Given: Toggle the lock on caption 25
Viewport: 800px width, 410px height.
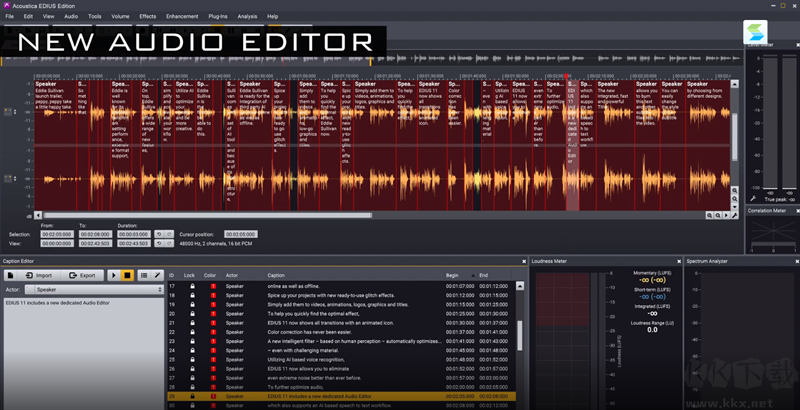Looking at the screenshot, I should pos(192,359).
